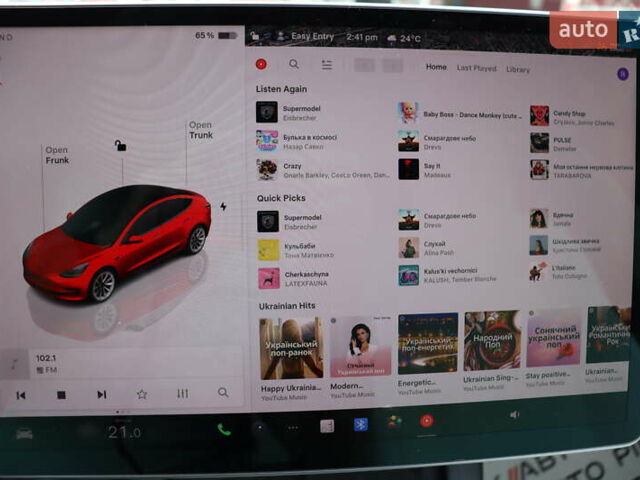Play Baby Boss - Dance Monkey
Screen dimensions: 640x480
[460, 113]
